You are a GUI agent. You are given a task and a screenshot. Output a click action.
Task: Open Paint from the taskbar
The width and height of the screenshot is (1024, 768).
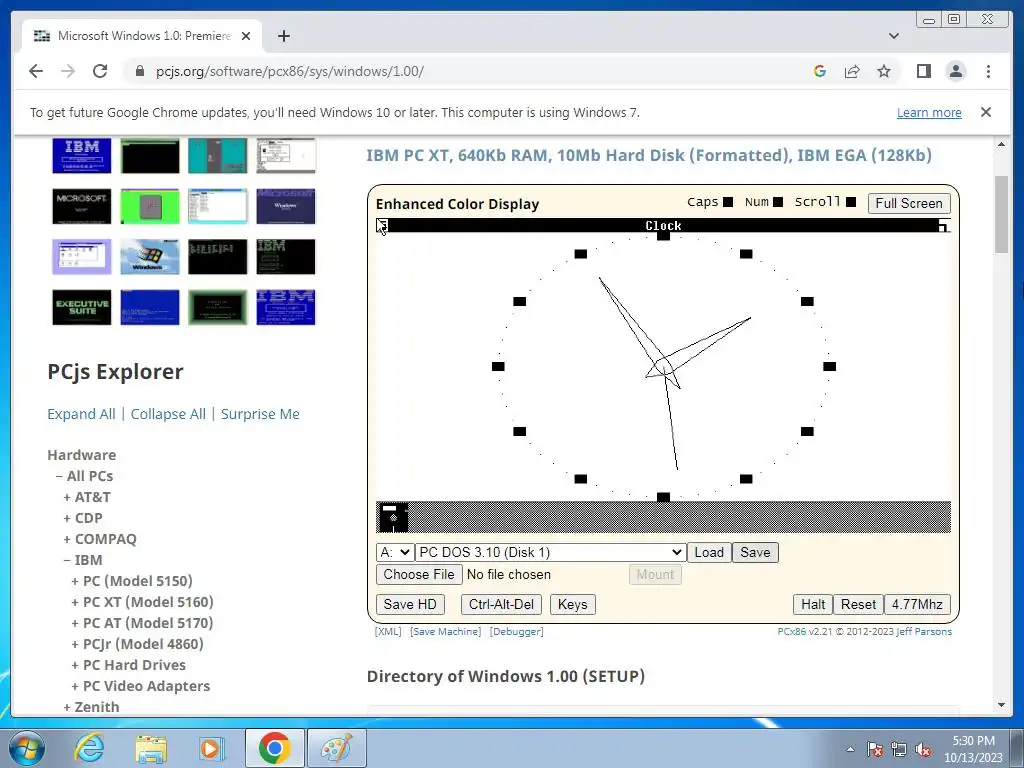point(337,748)
